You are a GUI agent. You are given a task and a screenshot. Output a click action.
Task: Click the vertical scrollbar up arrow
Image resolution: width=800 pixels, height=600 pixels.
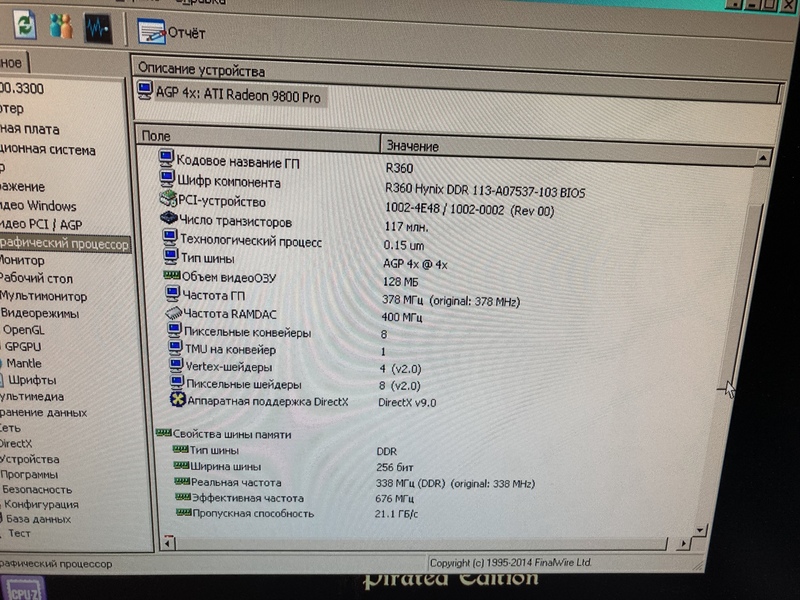[763, 158]
